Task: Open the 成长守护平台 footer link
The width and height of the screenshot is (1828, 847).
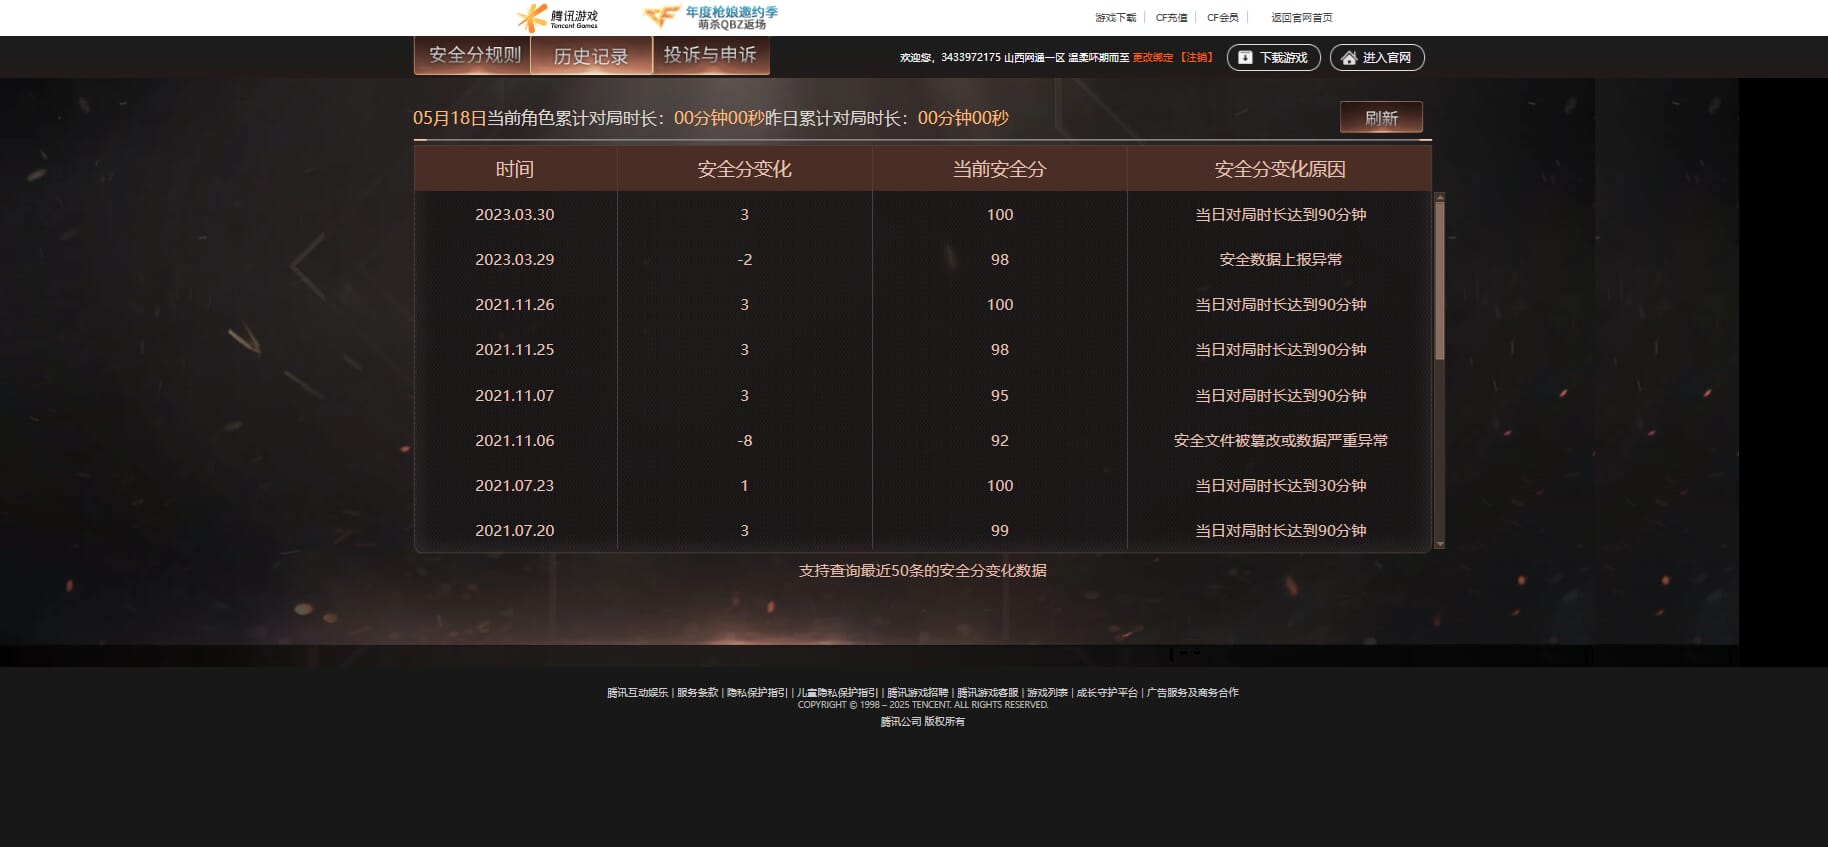Action: 1107,693
